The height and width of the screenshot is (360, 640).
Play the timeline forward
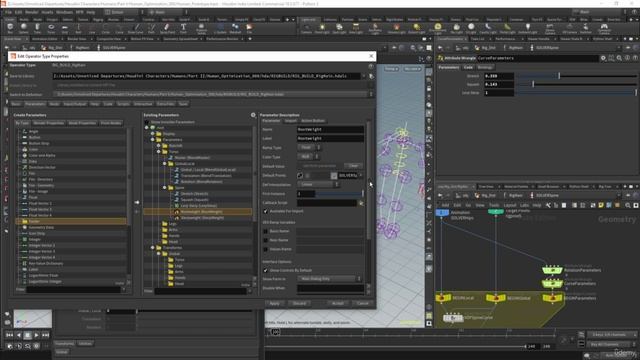36,335
